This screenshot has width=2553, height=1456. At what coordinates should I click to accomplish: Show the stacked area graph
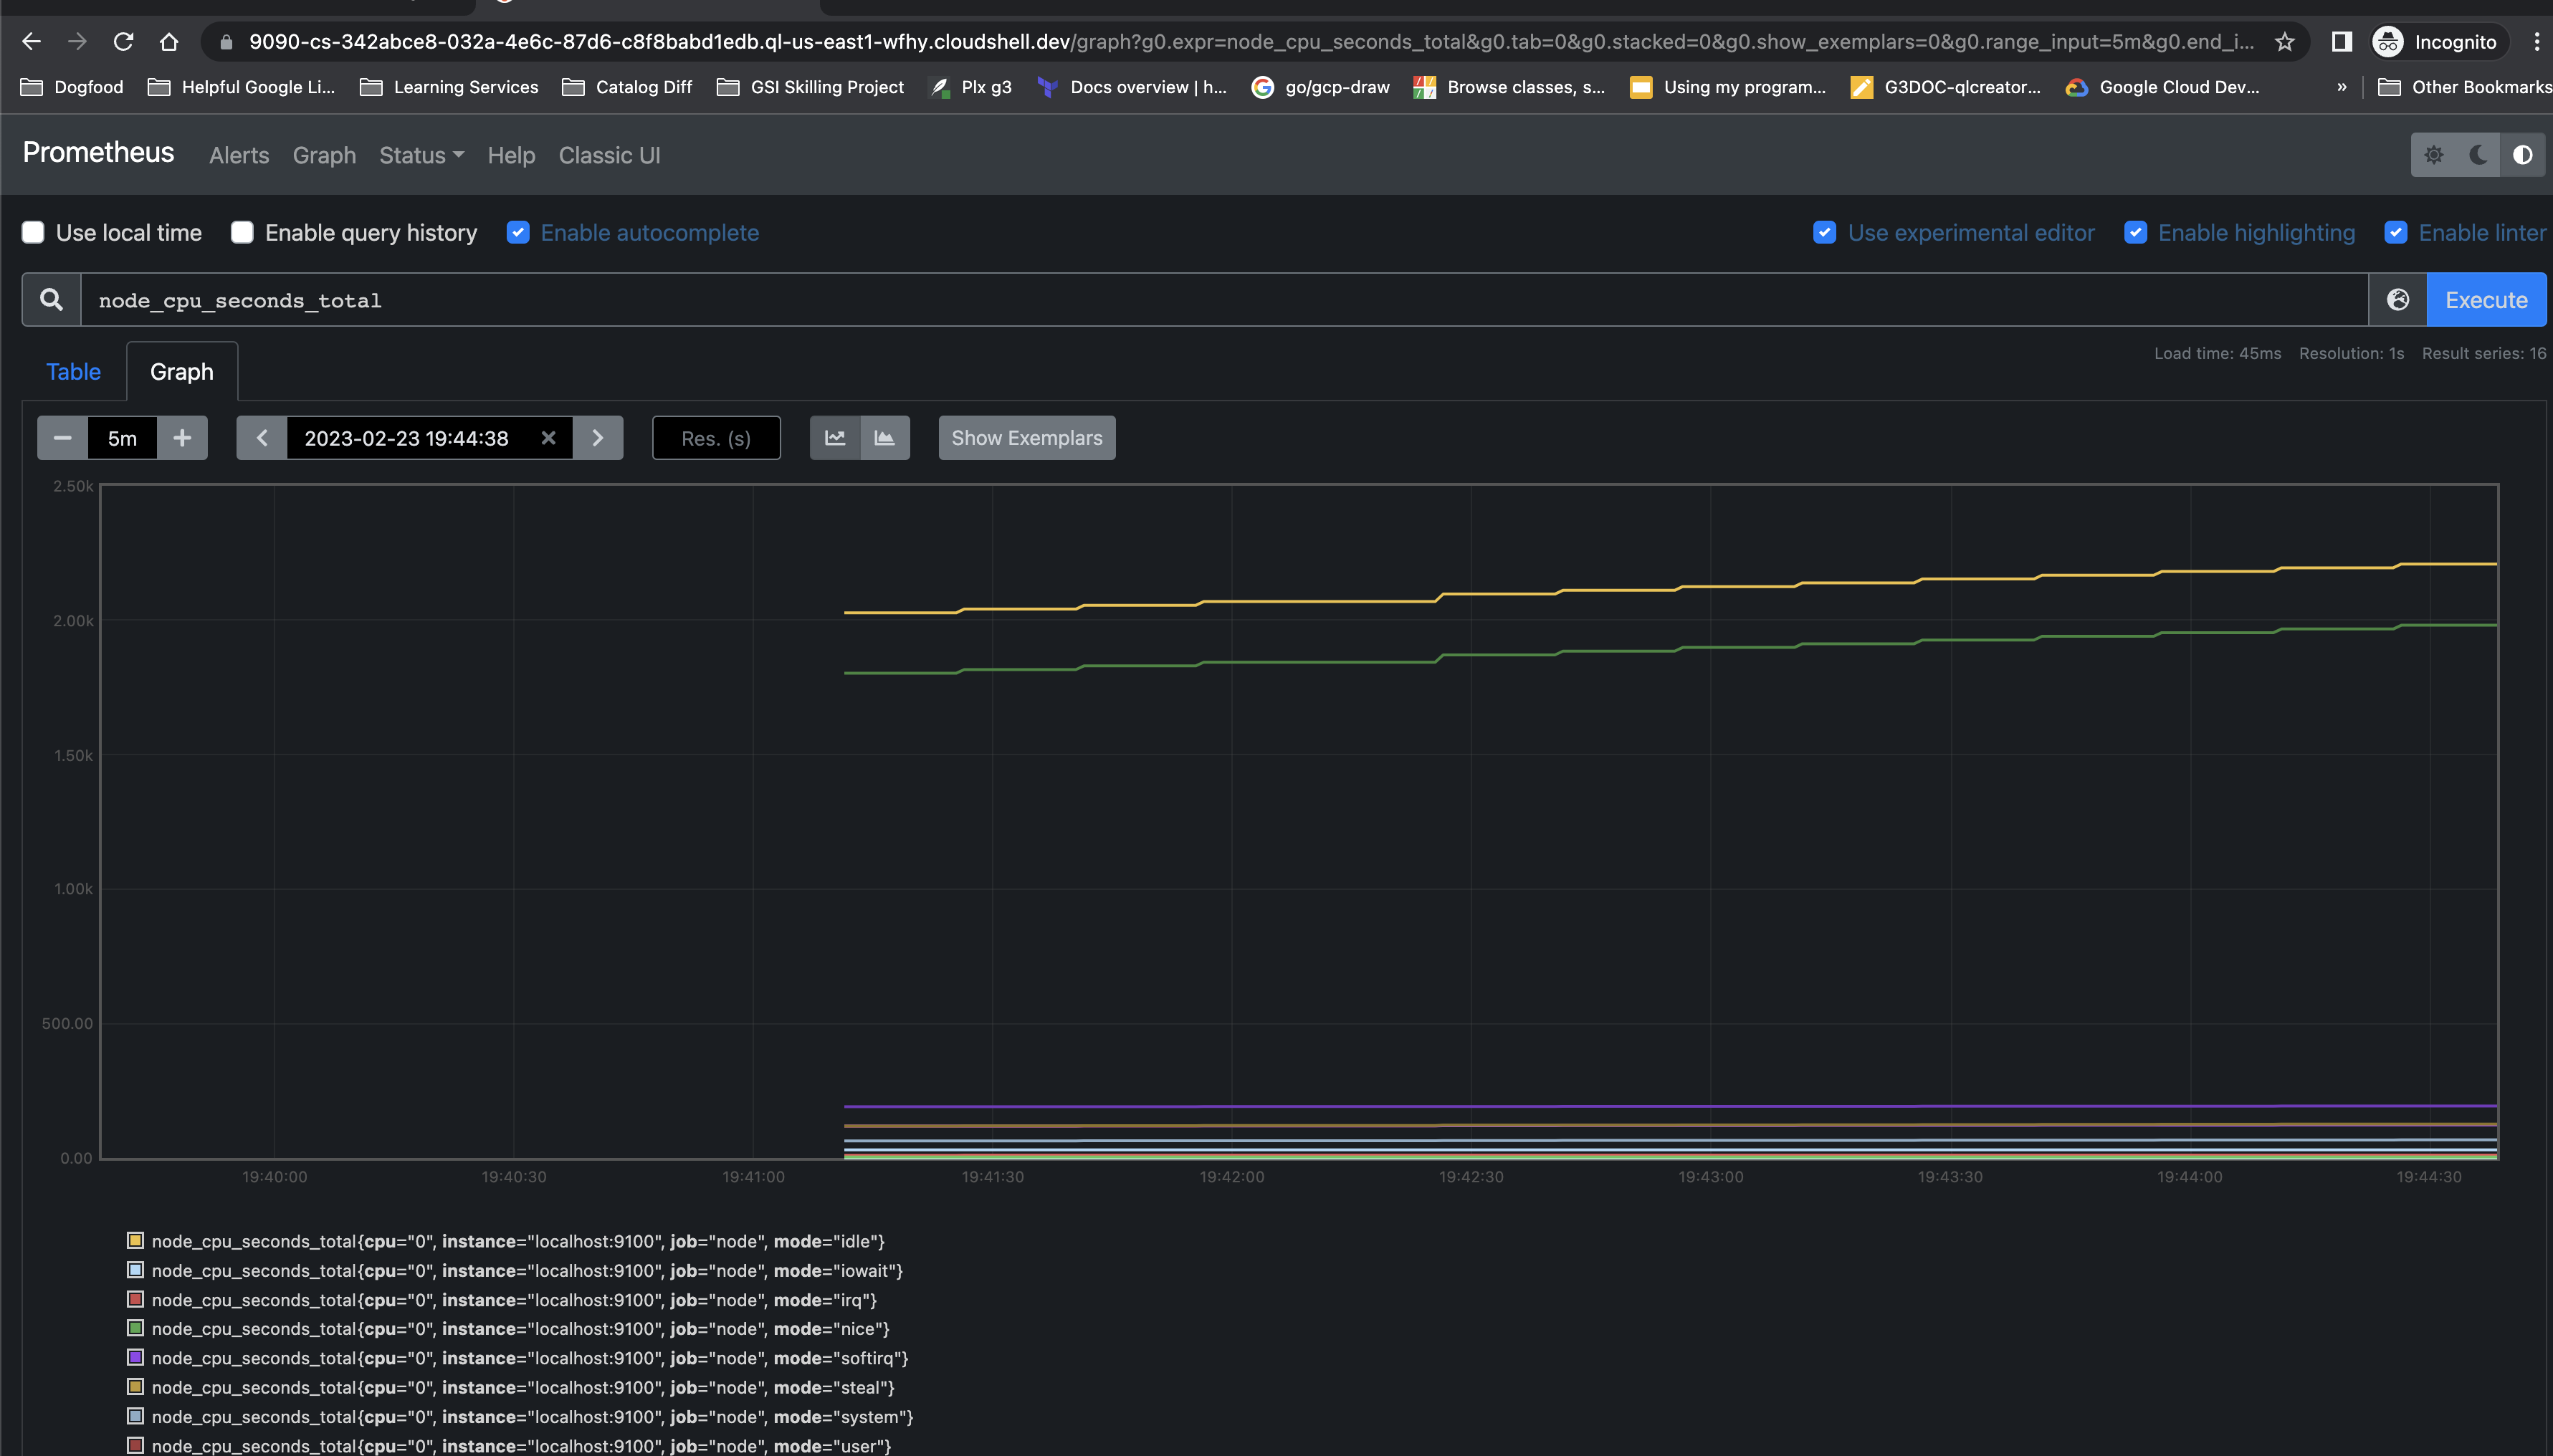(884, 438)
